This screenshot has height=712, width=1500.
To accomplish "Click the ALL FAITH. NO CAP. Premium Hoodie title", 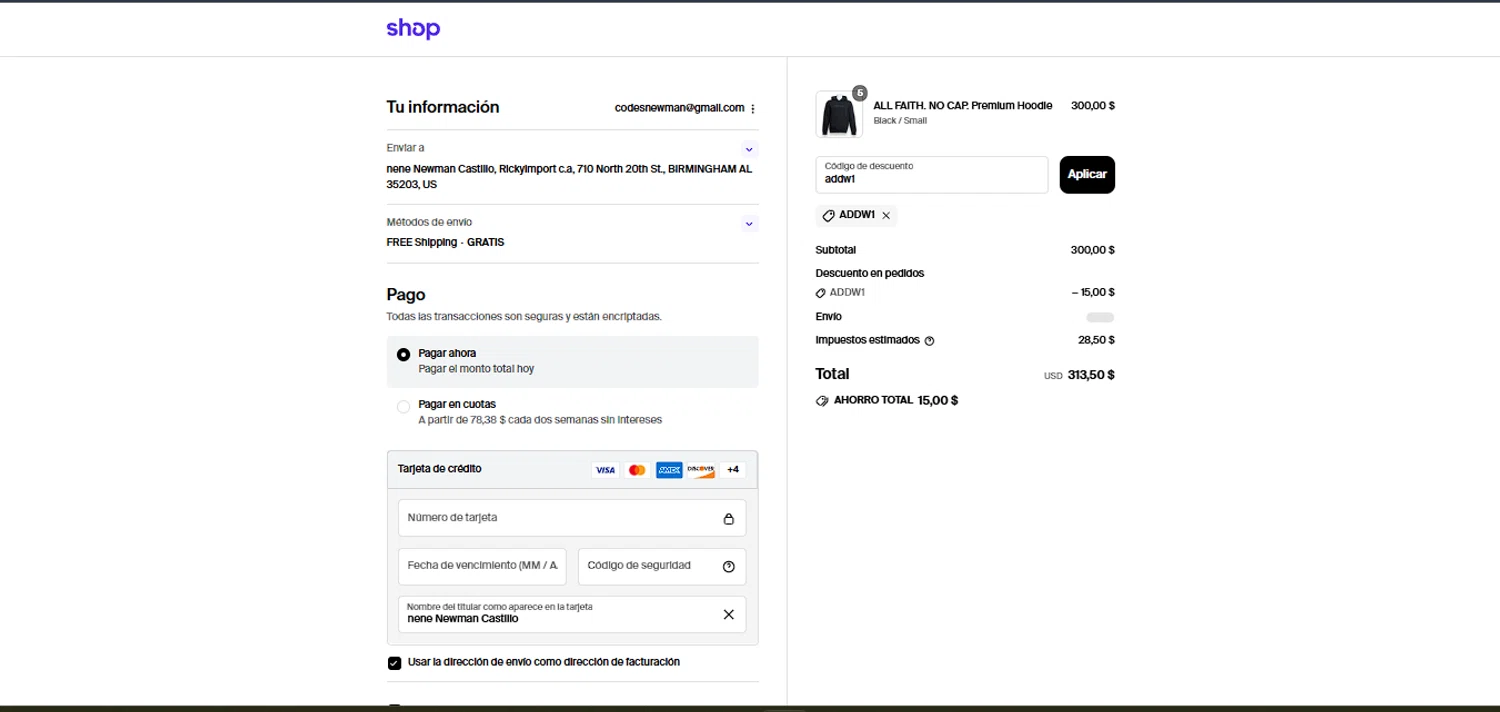I will click(963, 105).
